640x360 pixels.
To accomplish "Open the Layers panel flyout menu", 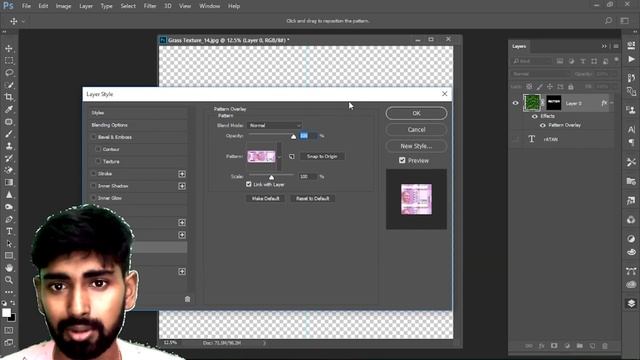I will tap(616, 46).
